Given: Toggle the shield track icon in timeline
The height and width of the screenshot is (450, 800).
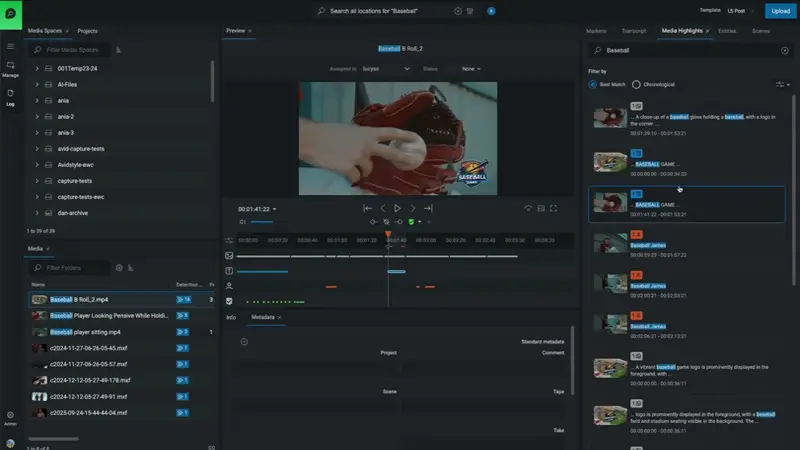Looking at the screenshot, I should click(229, 301).
